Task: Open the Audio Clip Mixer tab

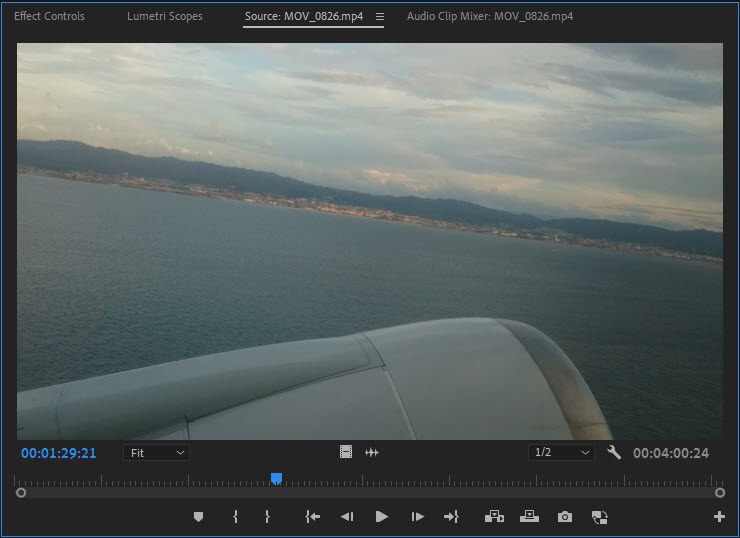Action: (x=490, y=17)
